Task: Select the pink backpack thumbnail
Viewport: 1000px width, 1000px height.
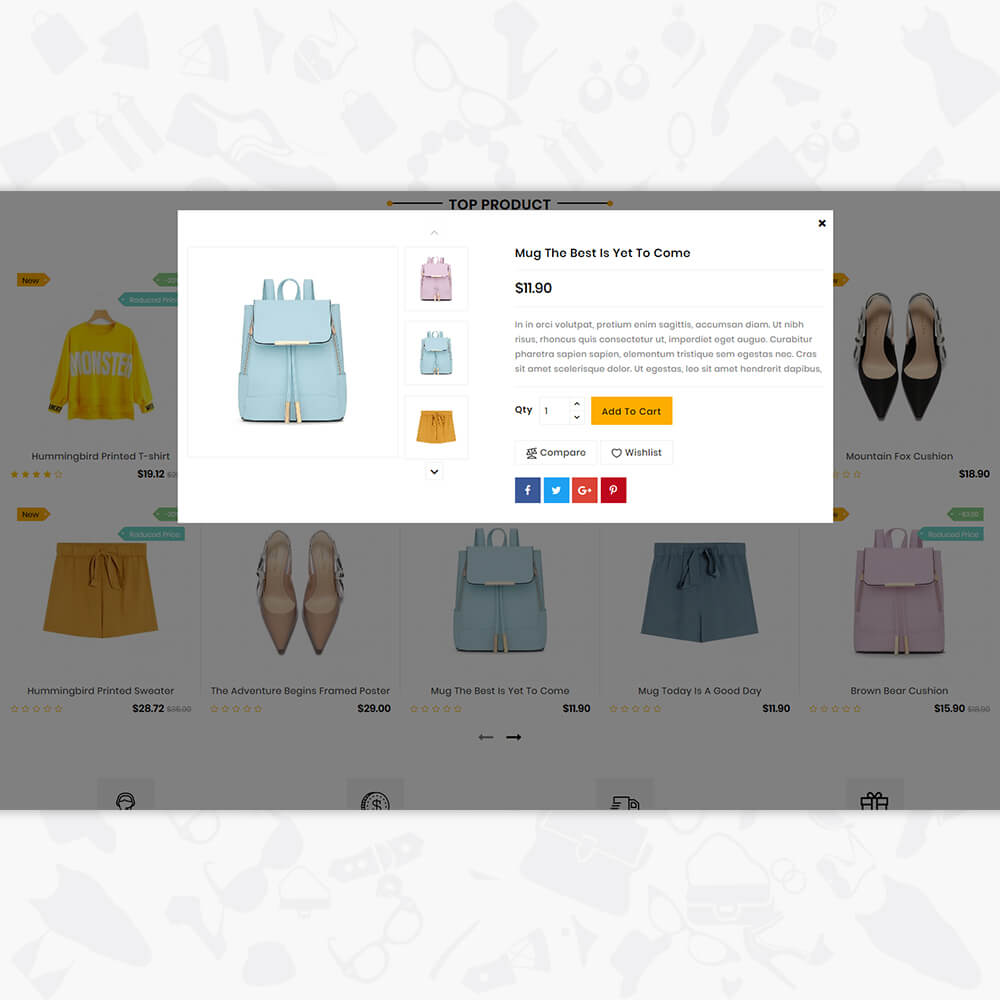Action: tap(436, 279)
